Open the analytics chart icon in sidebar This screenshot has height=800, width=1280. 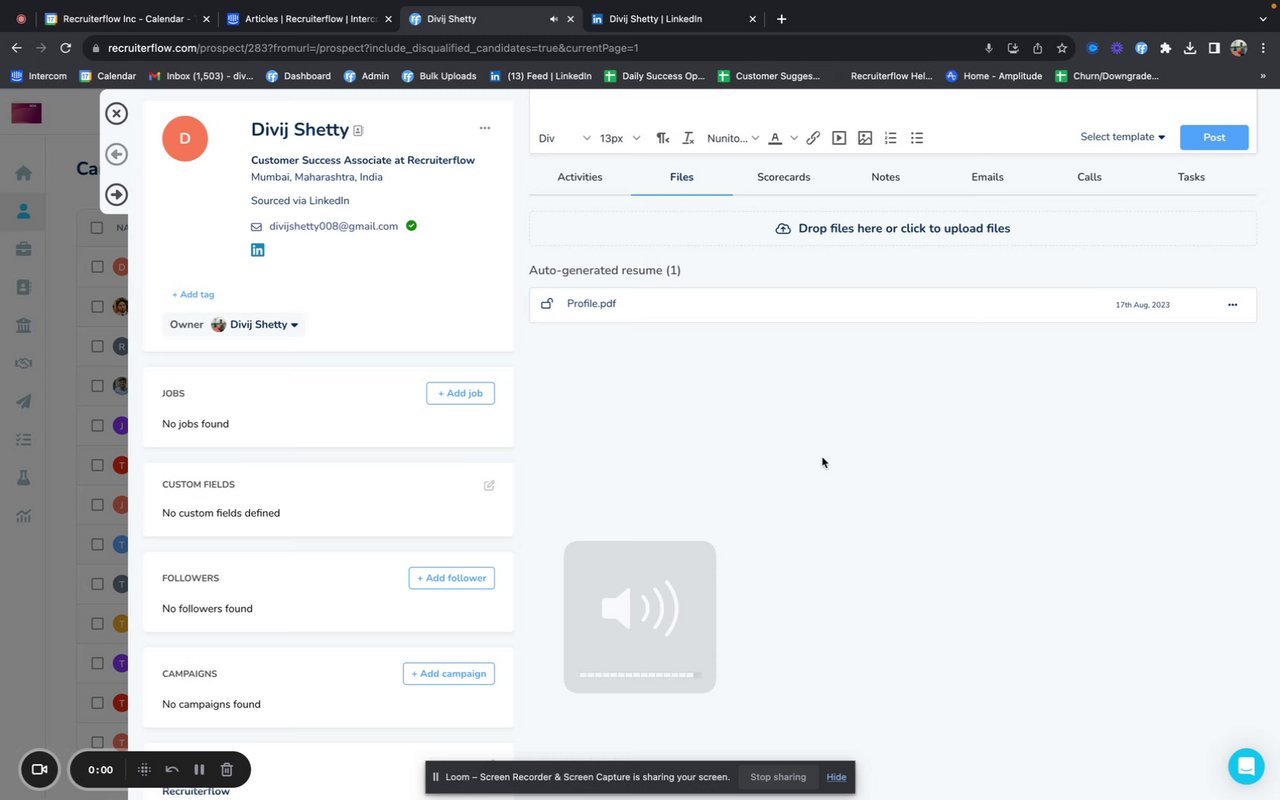24,516
